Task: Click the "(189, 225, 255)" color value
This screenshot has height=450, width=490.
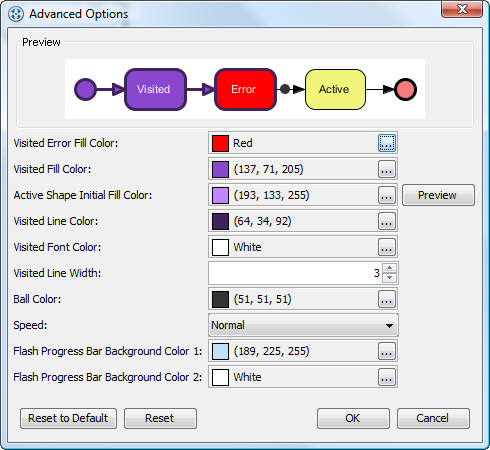Action: pos(271,351)
